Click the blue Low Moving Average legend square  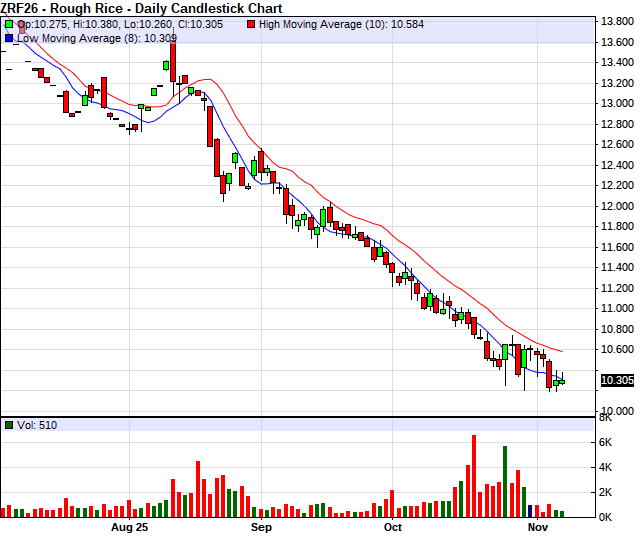(10, 37)
